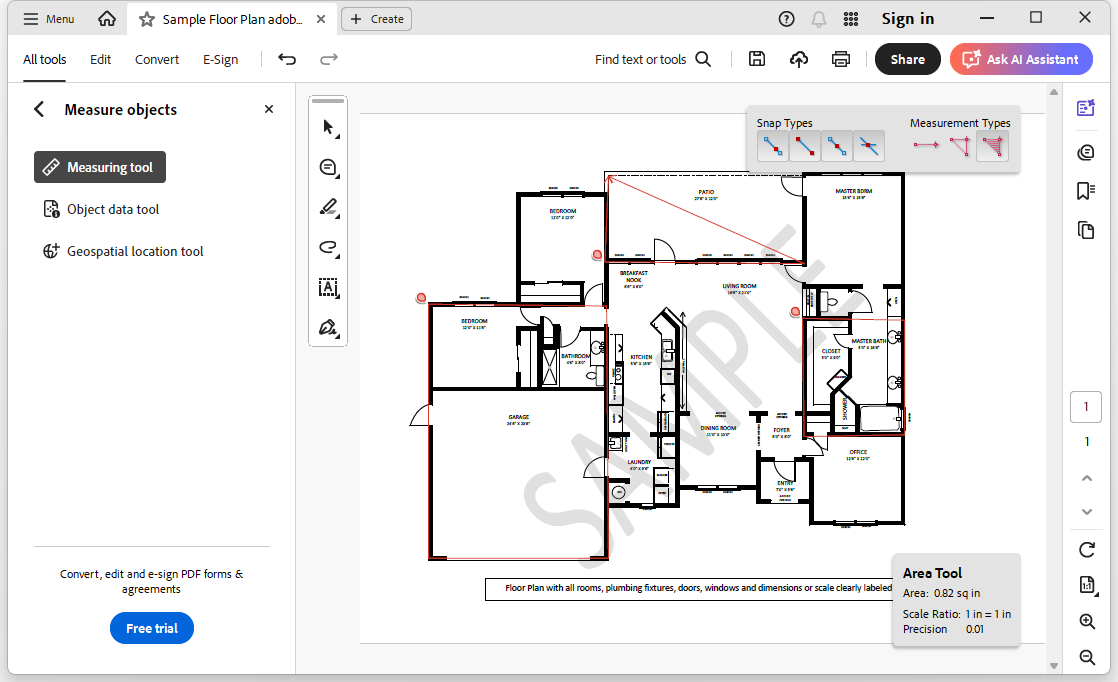Select the Geospatial location tool
Viewport: 1118px width, 682px height.
(133, 251)
